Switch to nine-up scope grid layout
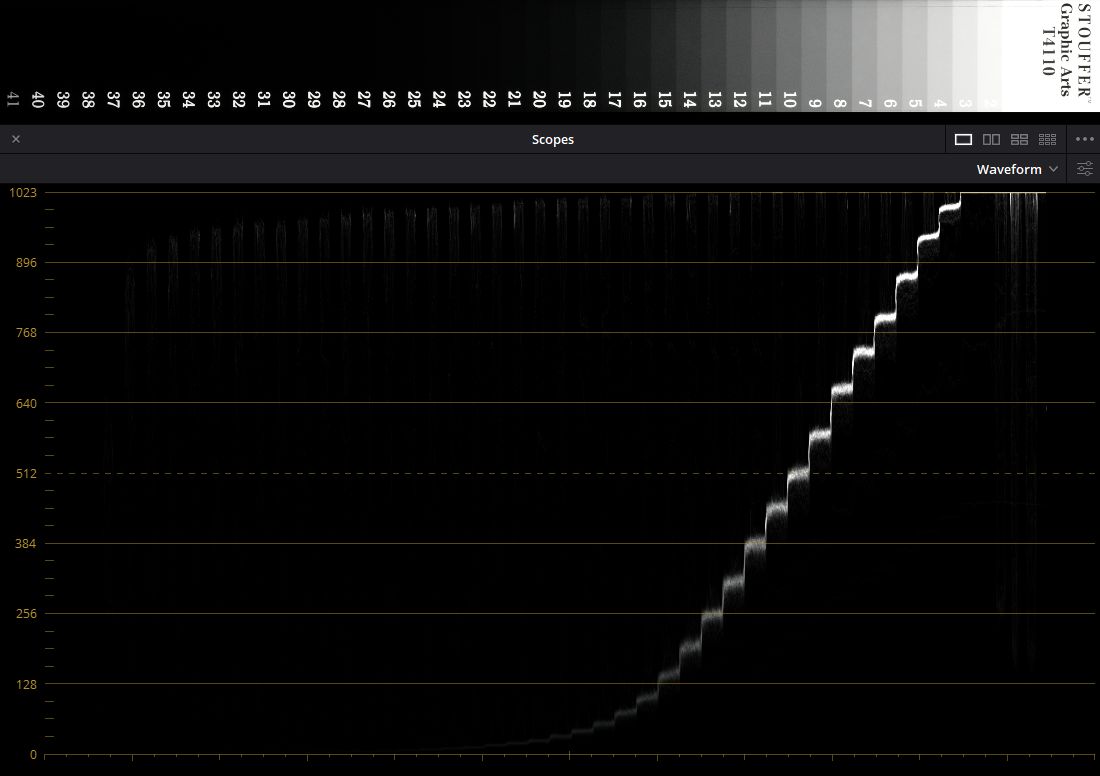Viewport: 1100px width, 776px height. click(1047, 140)
